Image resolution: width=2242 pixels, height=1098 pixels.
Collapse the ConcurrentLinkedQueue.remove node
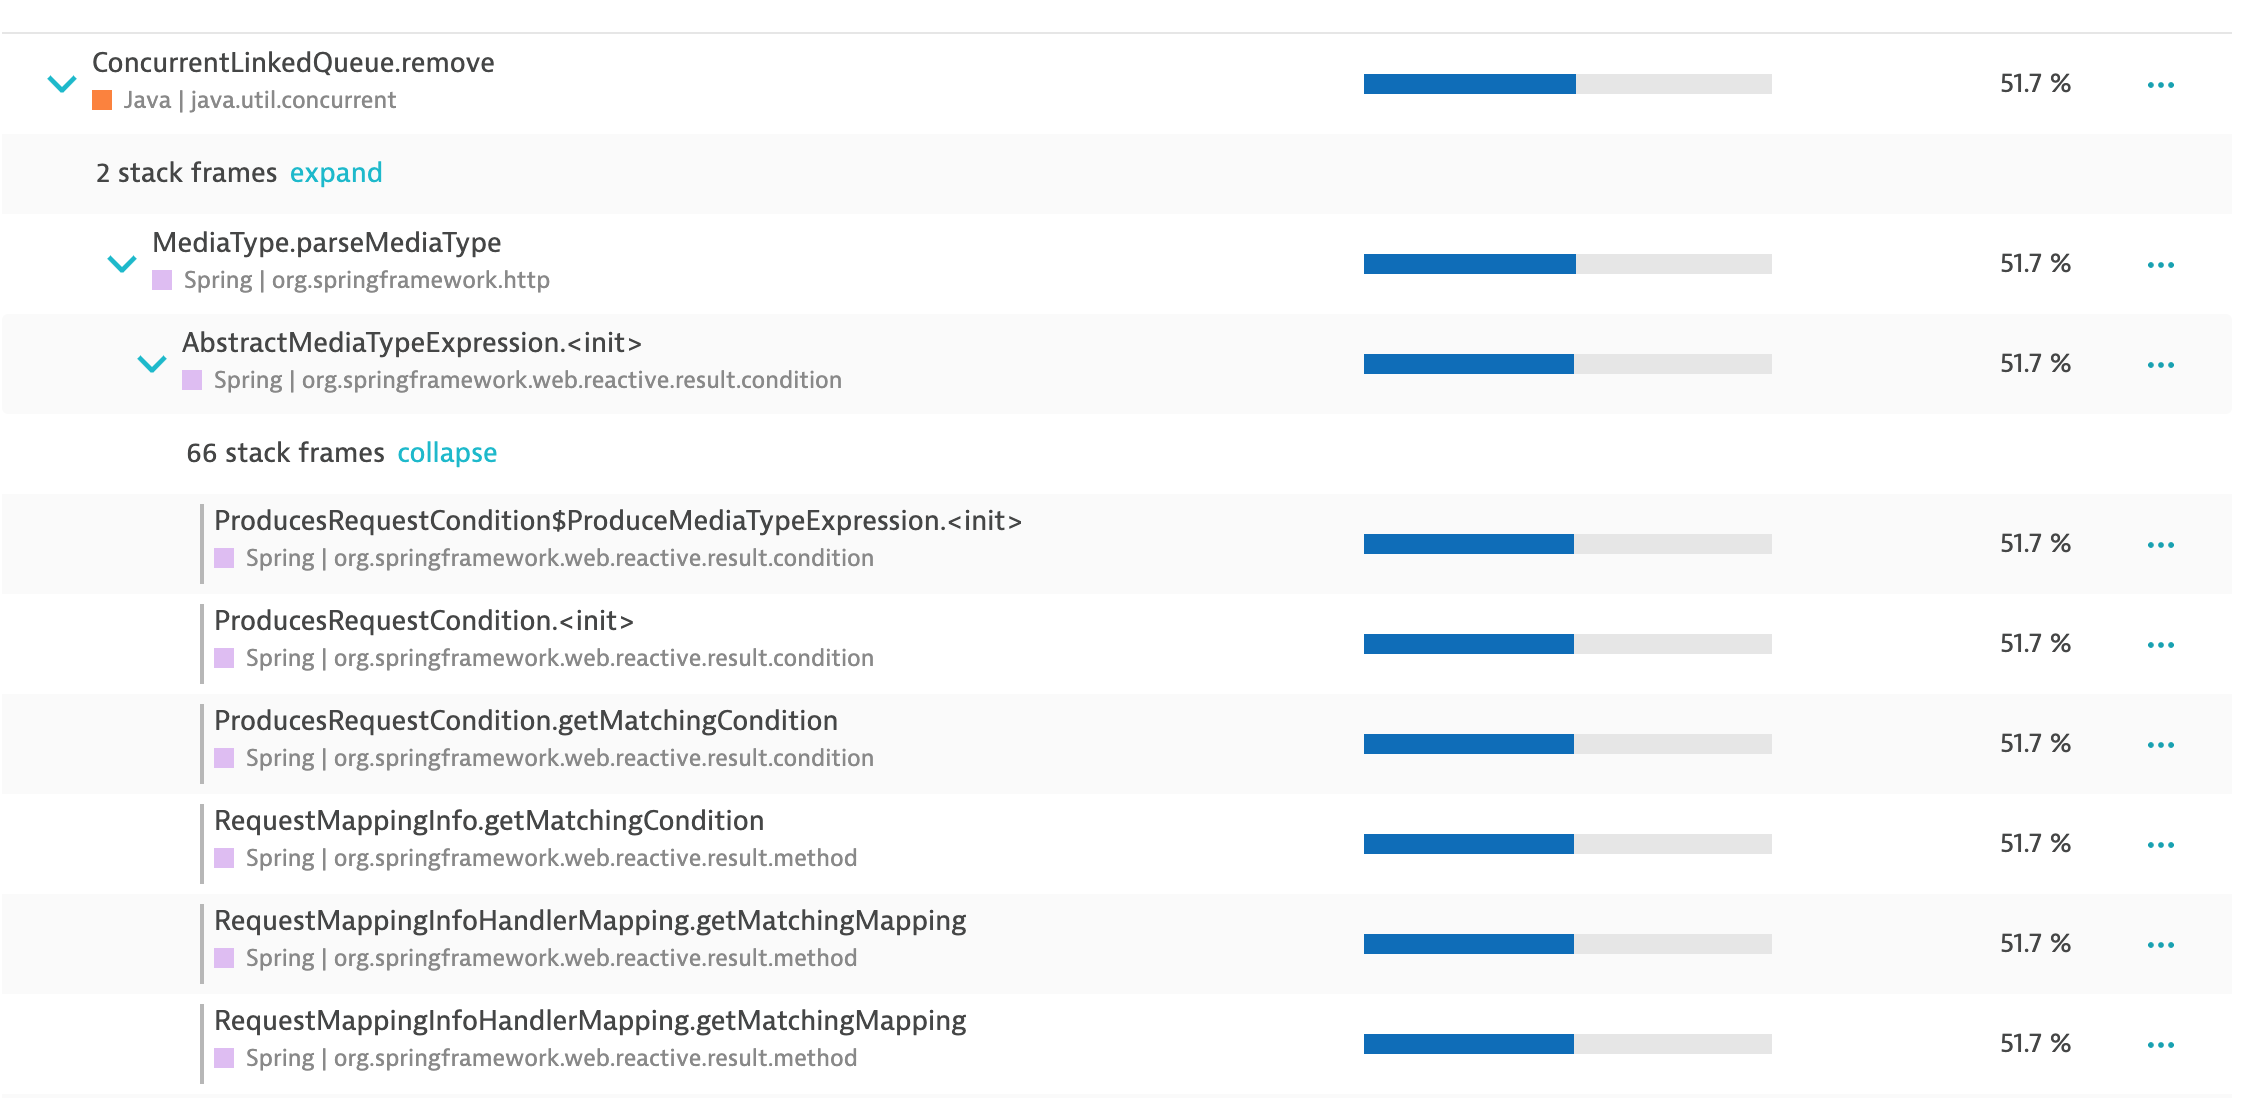[62, 84]
